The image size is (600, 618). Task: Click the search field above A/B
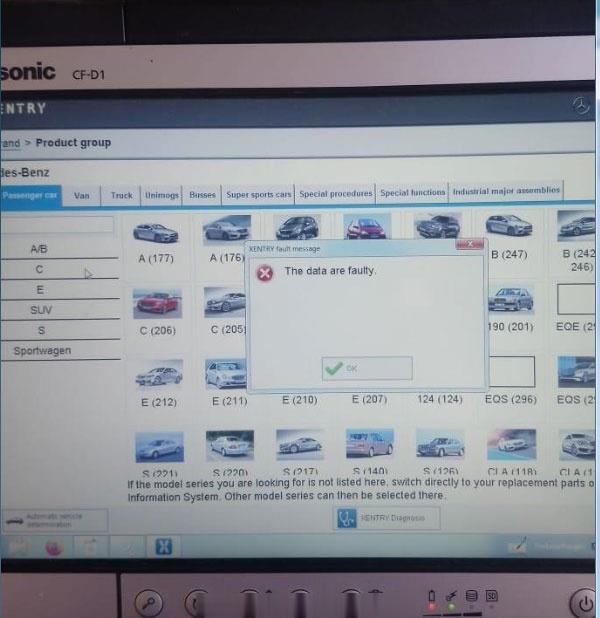(x=58, y=225)
